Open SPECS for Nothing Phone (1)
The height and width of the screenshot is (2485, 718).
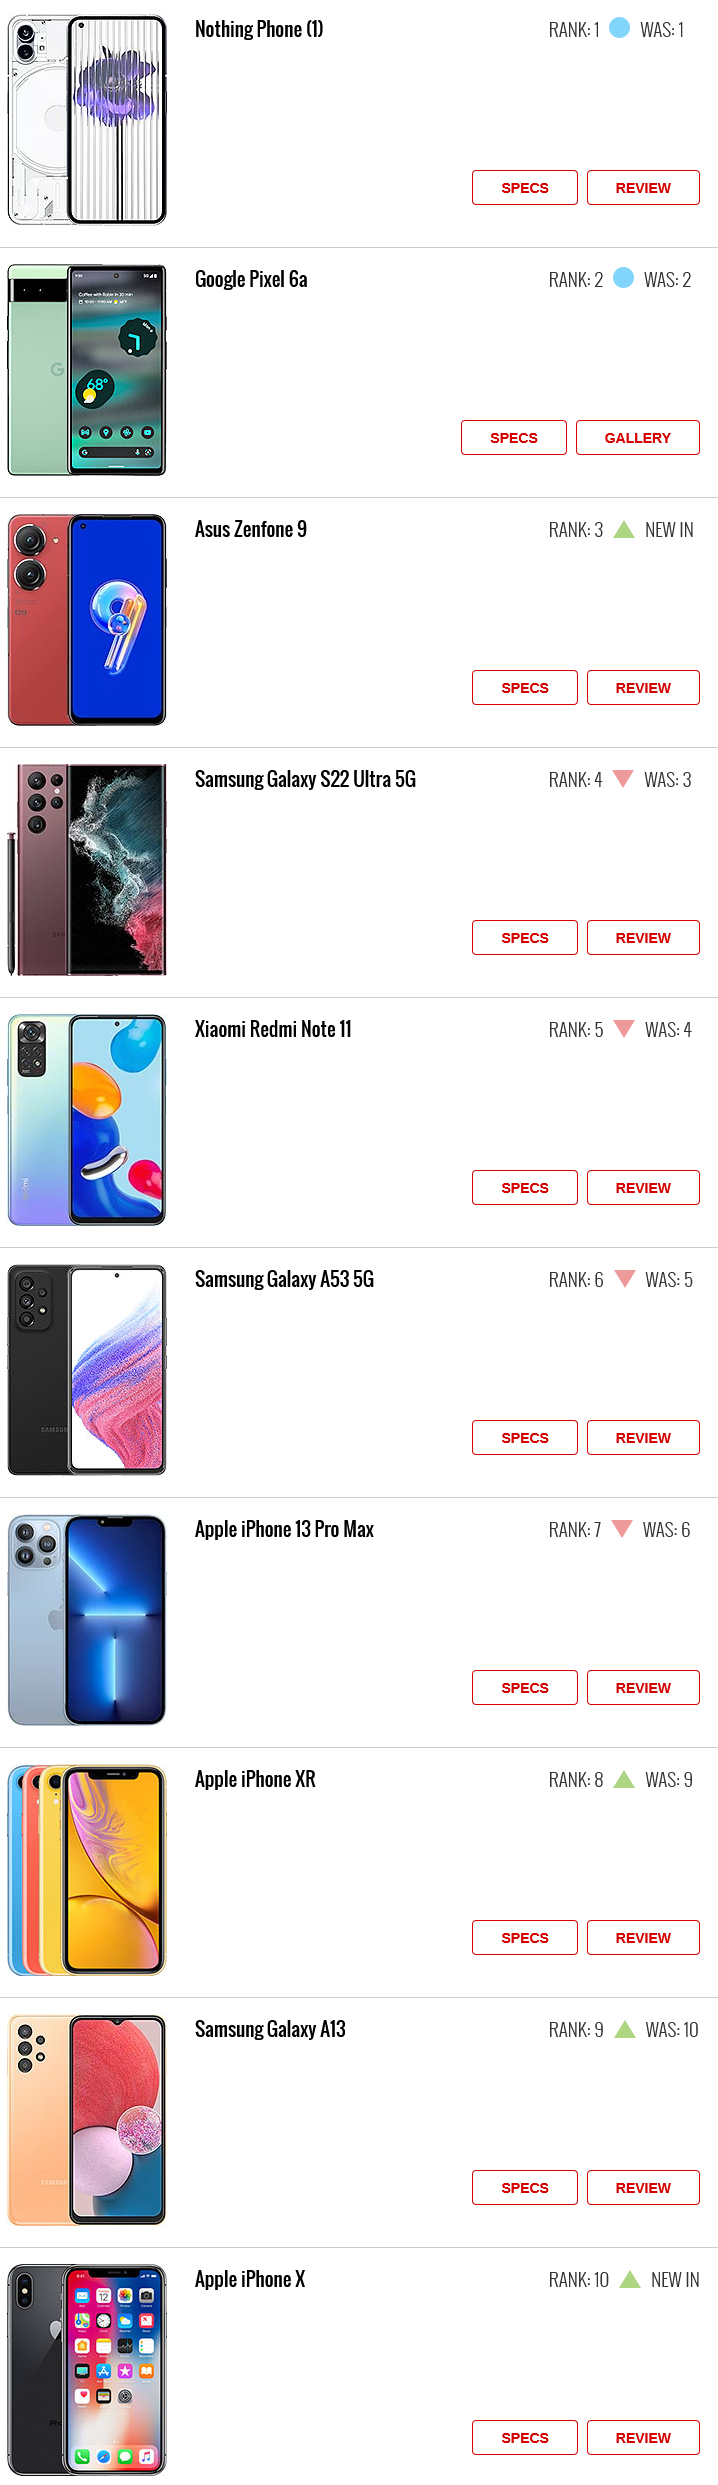coord(525,188)
